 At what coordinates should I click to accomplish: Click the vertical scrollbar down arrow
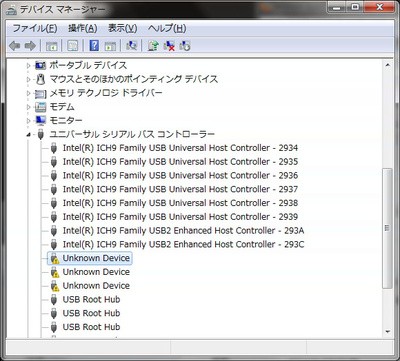pos(387,332)
